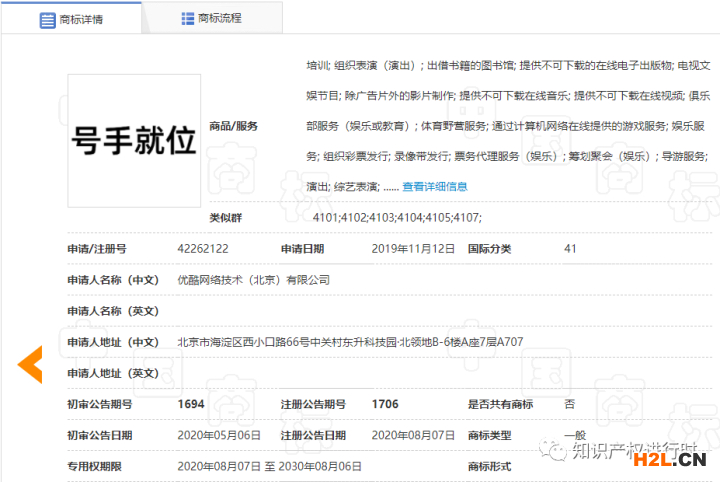The image size is (720, 482).
Task: Click registration number 42262122
Action: tap(203, 249)
